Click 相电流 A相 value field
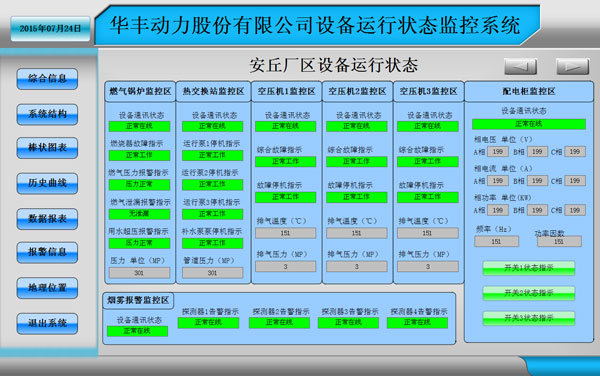The width and height of the screenshot is (600, 376). (x=497, y=181)
